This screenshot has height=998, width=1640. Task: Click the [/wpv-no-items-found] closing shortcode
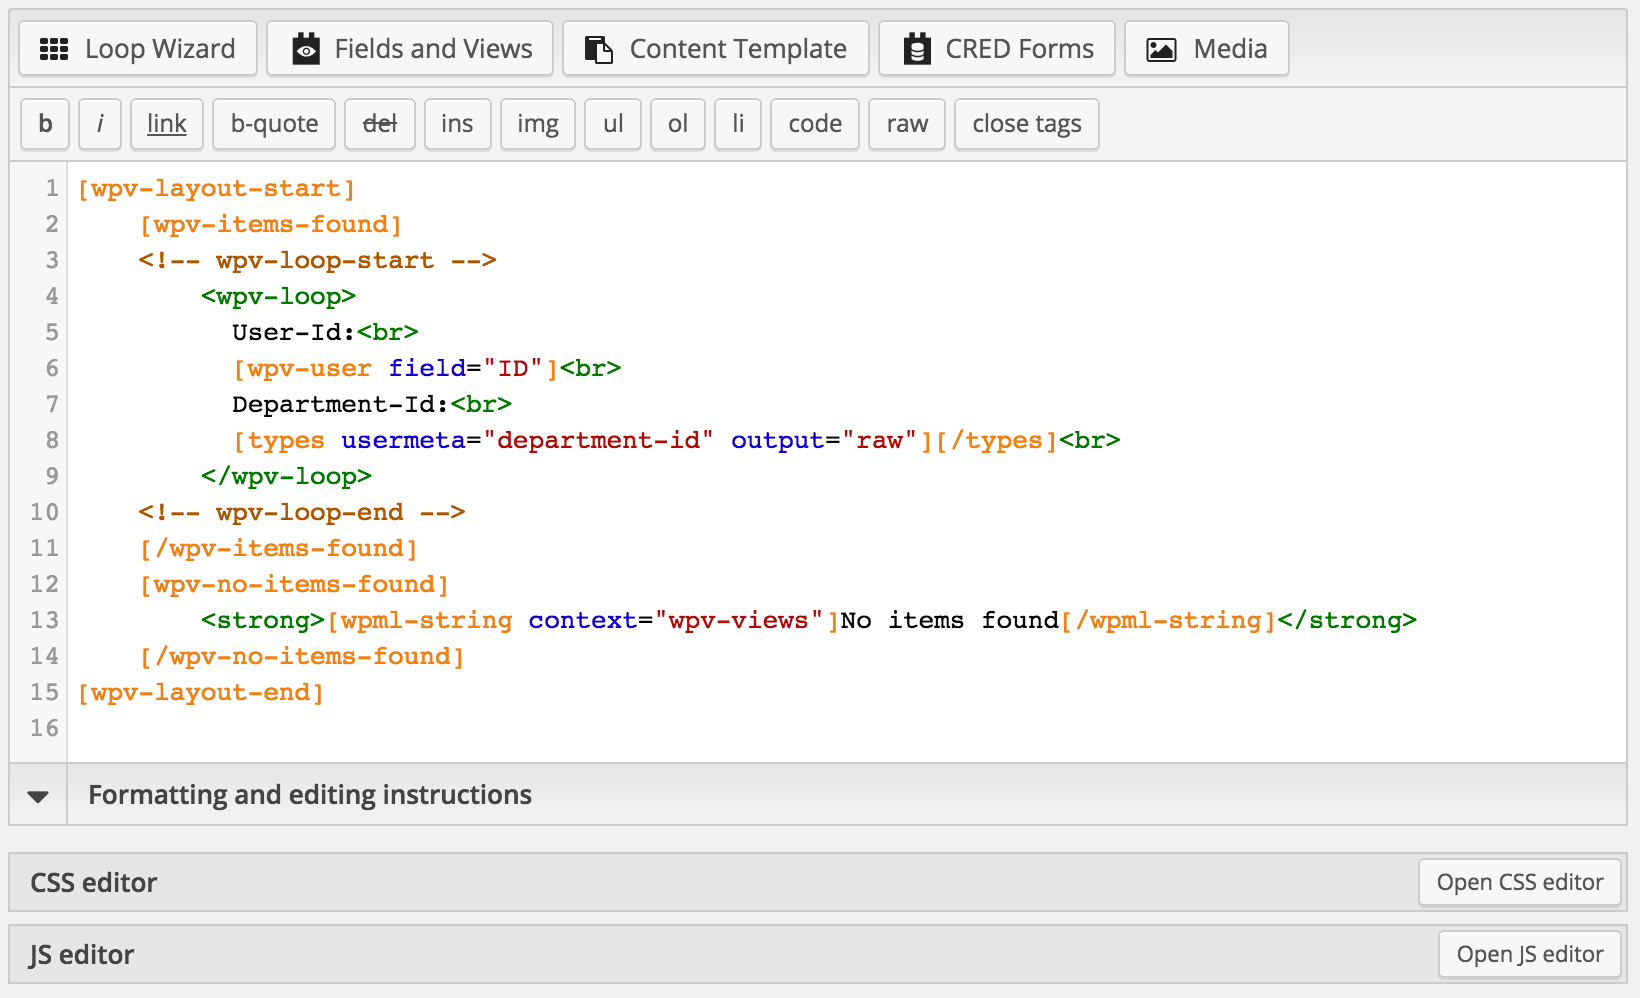pos(302,656)
